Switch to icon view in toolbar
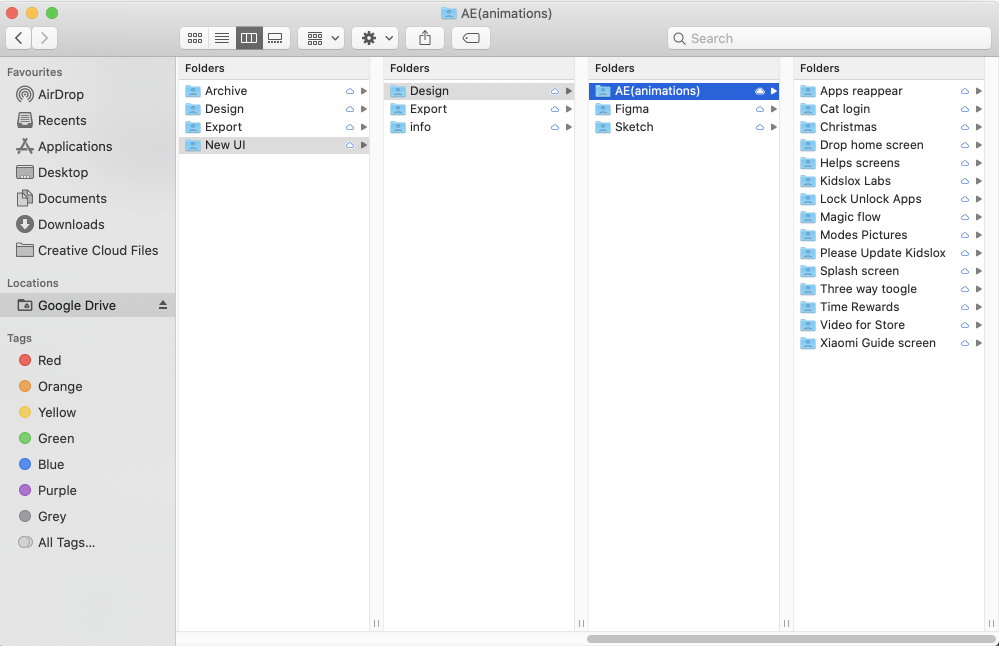999x646 pixels. (x=195, y=38)
